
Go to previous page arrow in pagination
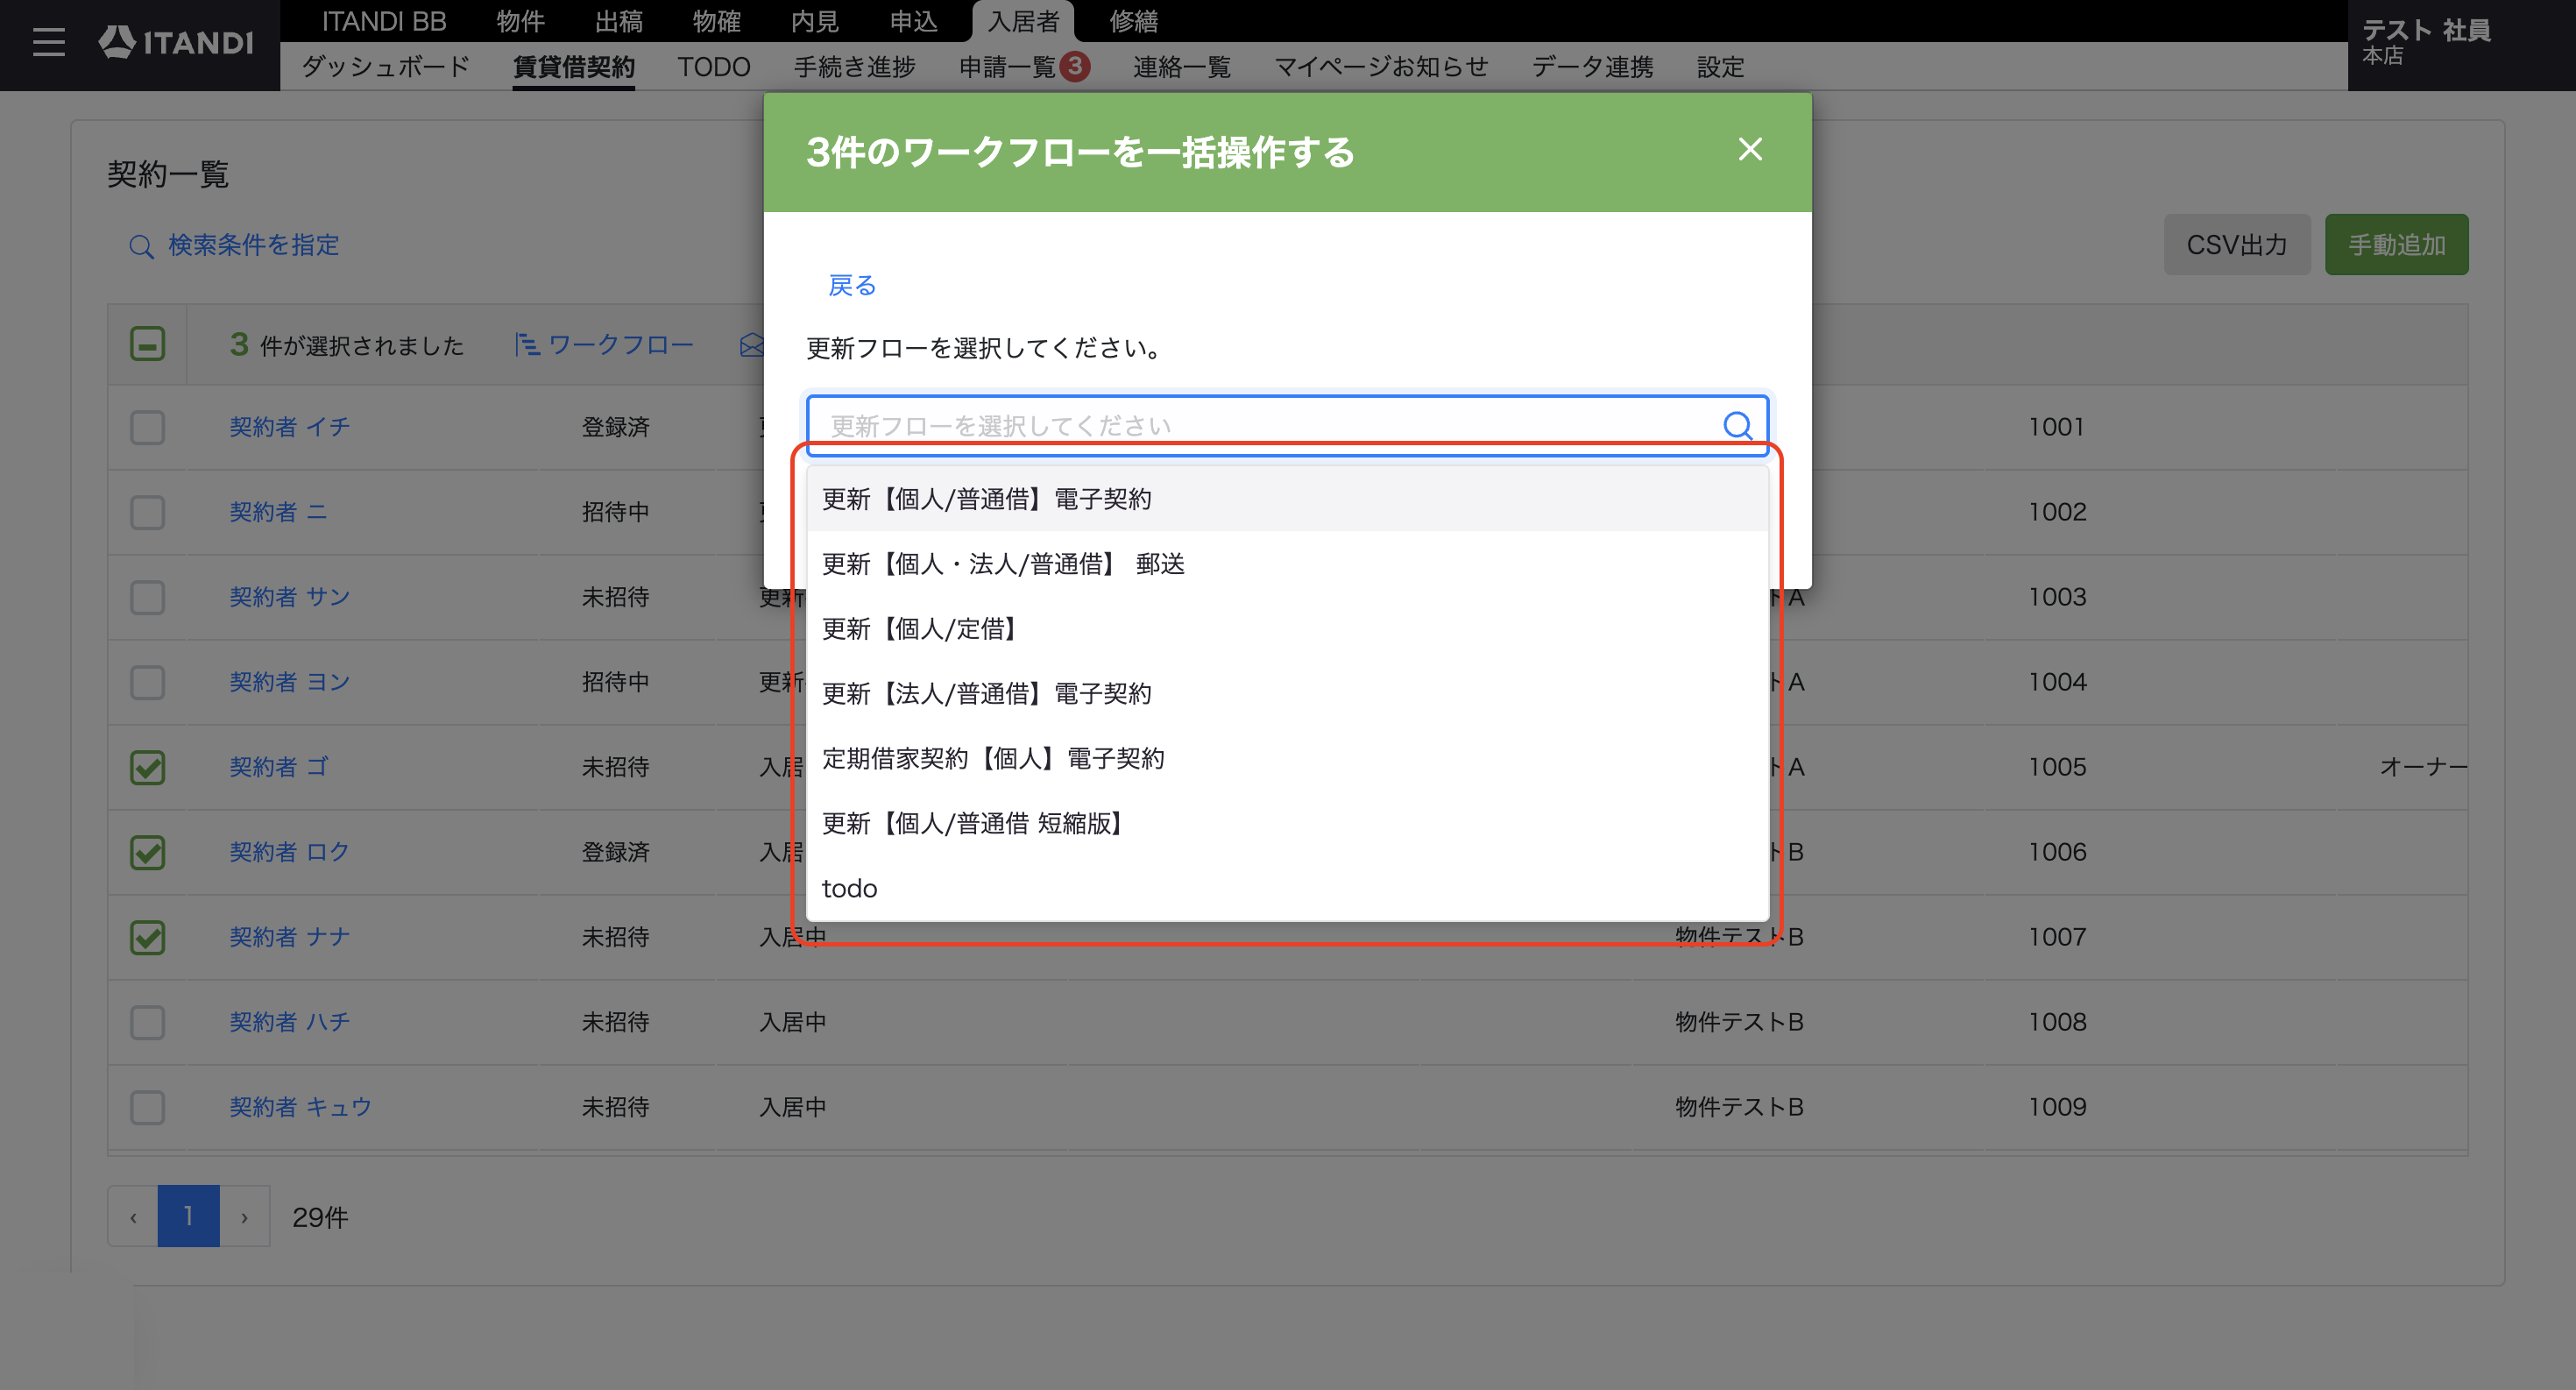[133, 1217]
